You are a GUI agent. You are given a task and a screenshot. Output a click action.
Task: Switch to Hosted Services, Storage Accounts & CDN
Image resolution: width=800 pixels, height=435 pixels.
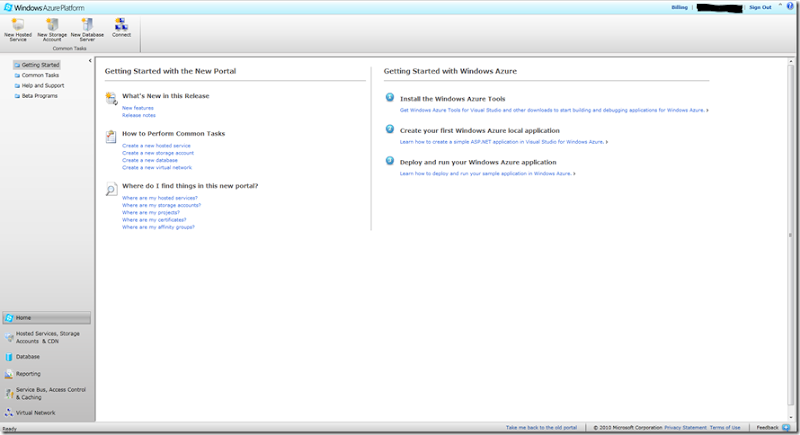click(x=48, y=337)
